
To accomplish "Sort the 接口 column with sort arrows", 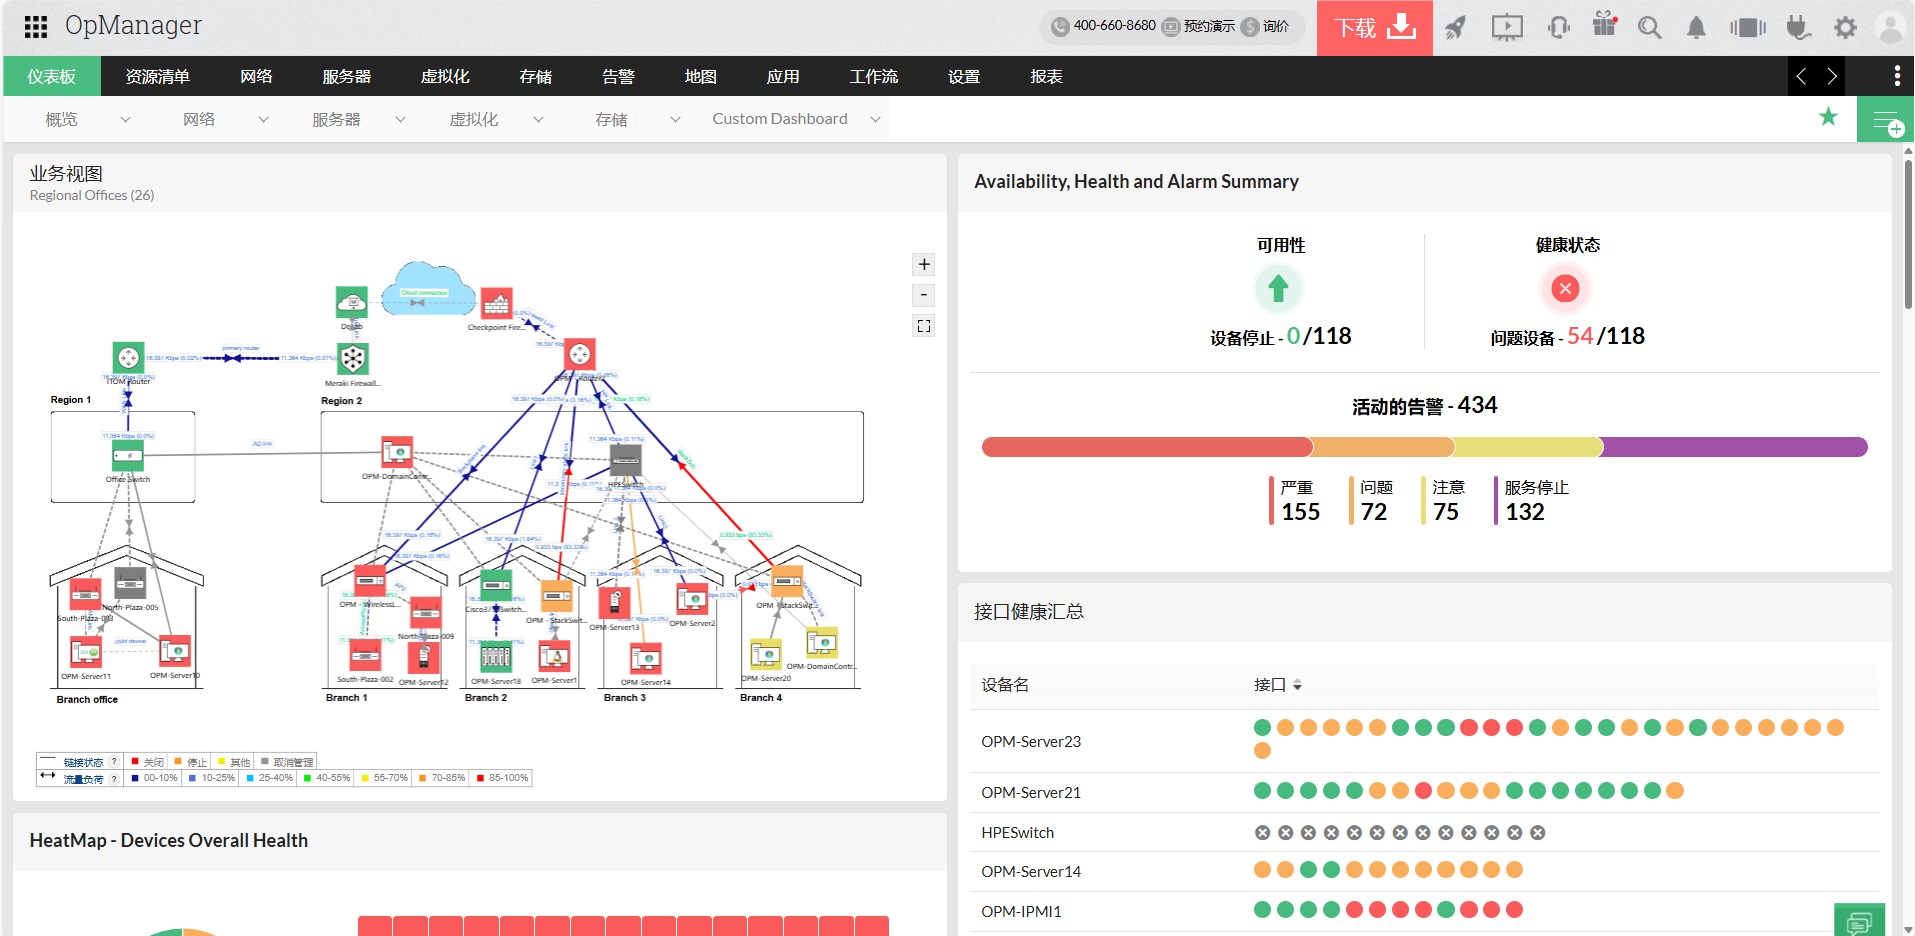I will click(x=1297, y=685).
